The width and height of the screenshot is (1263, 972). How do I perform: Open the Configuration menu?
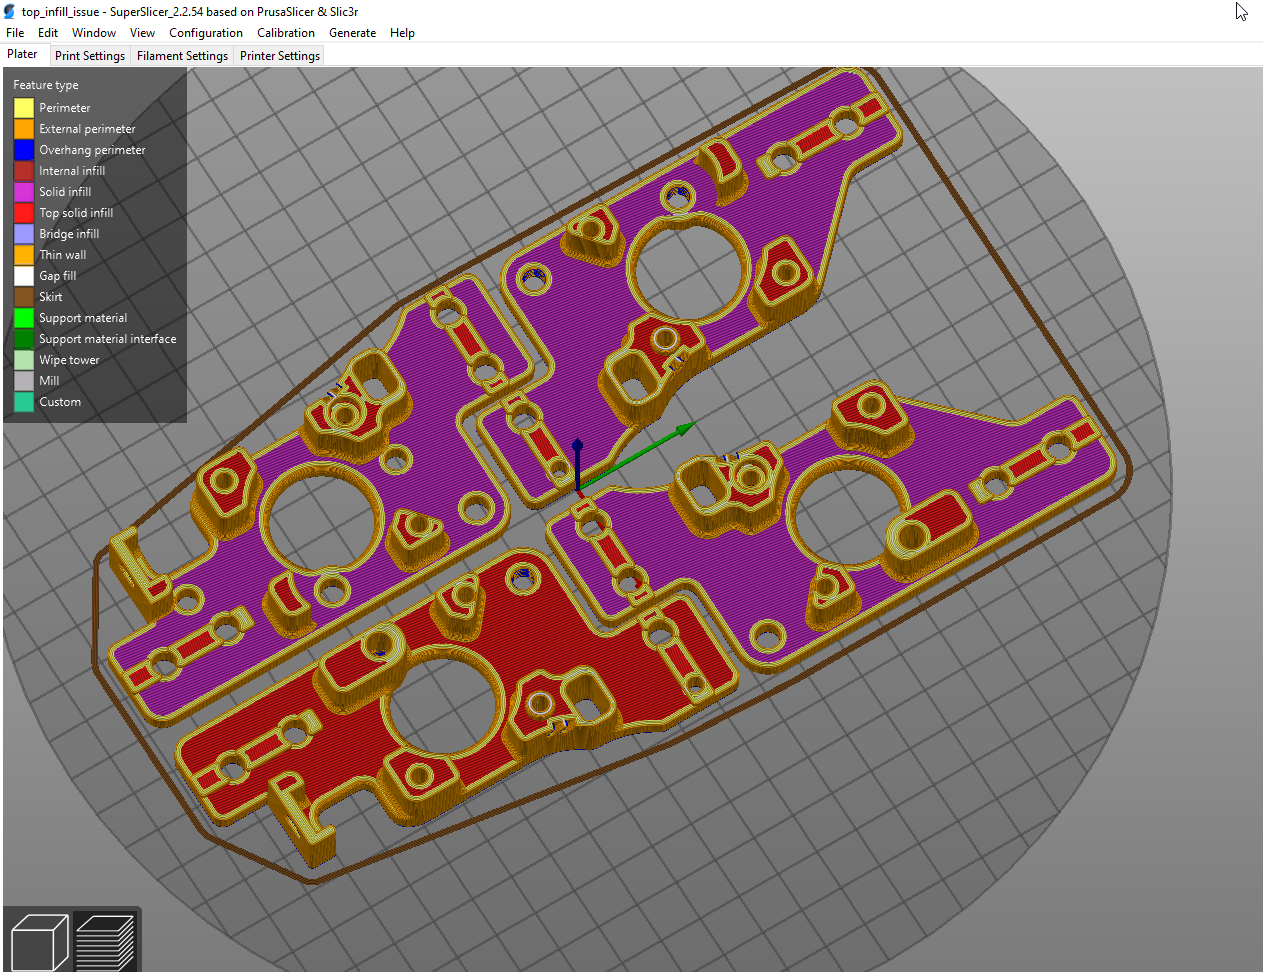pyautogui.click(x=206, y=33)
